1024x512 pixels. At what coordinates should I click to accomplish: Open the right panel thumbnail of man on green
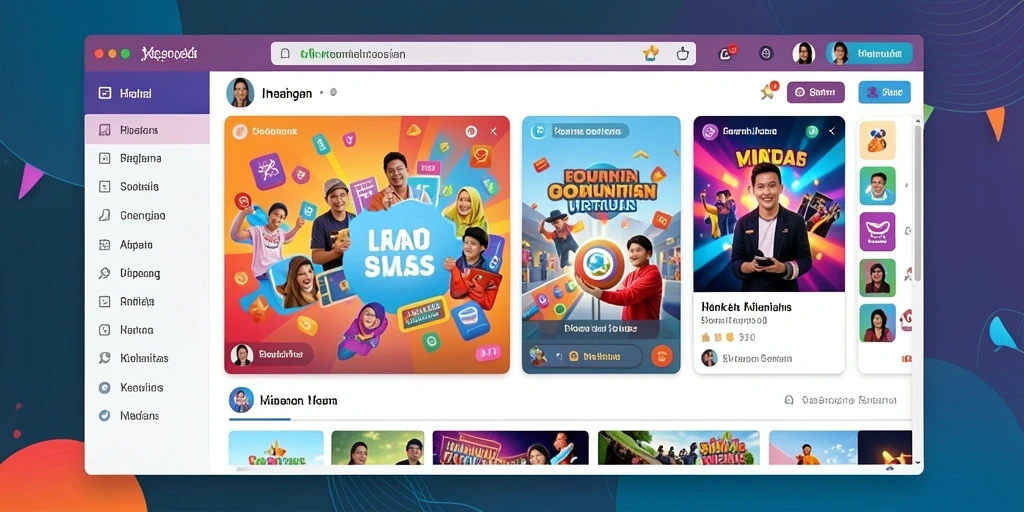[877, 185]
